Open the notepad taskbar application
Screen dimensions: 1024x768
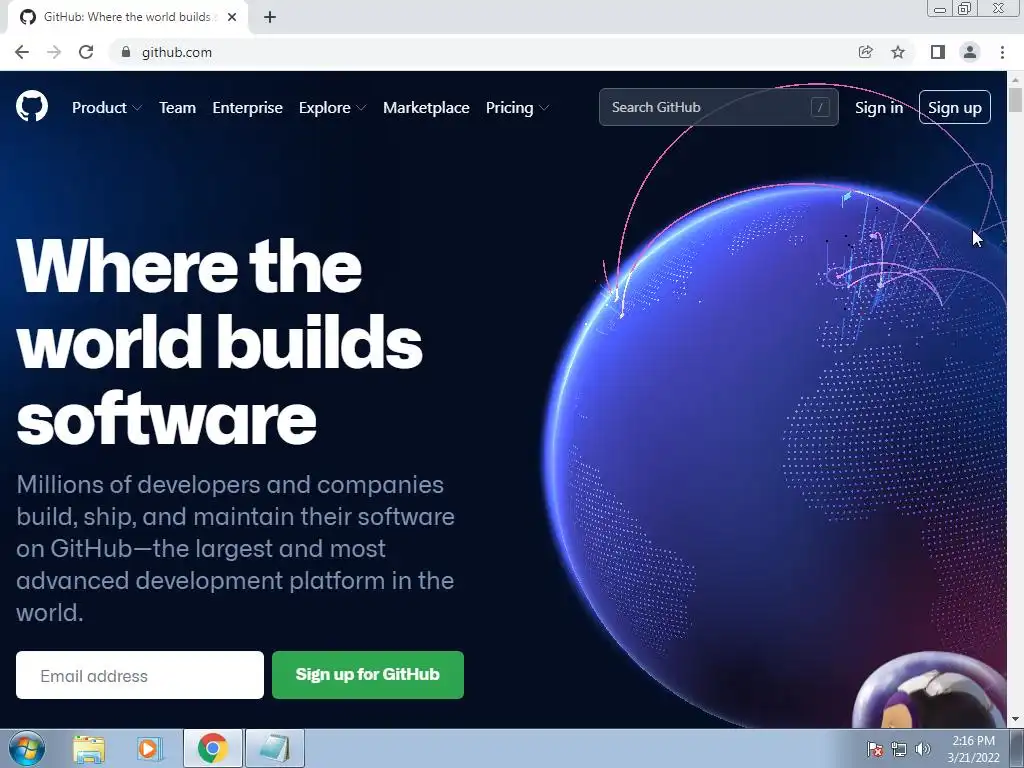click(275, 748)
